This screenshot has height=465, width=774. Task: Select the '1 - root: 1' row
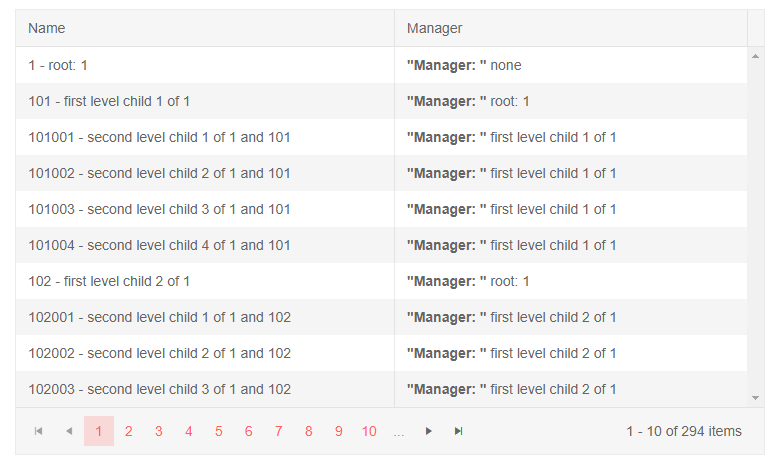59,65
